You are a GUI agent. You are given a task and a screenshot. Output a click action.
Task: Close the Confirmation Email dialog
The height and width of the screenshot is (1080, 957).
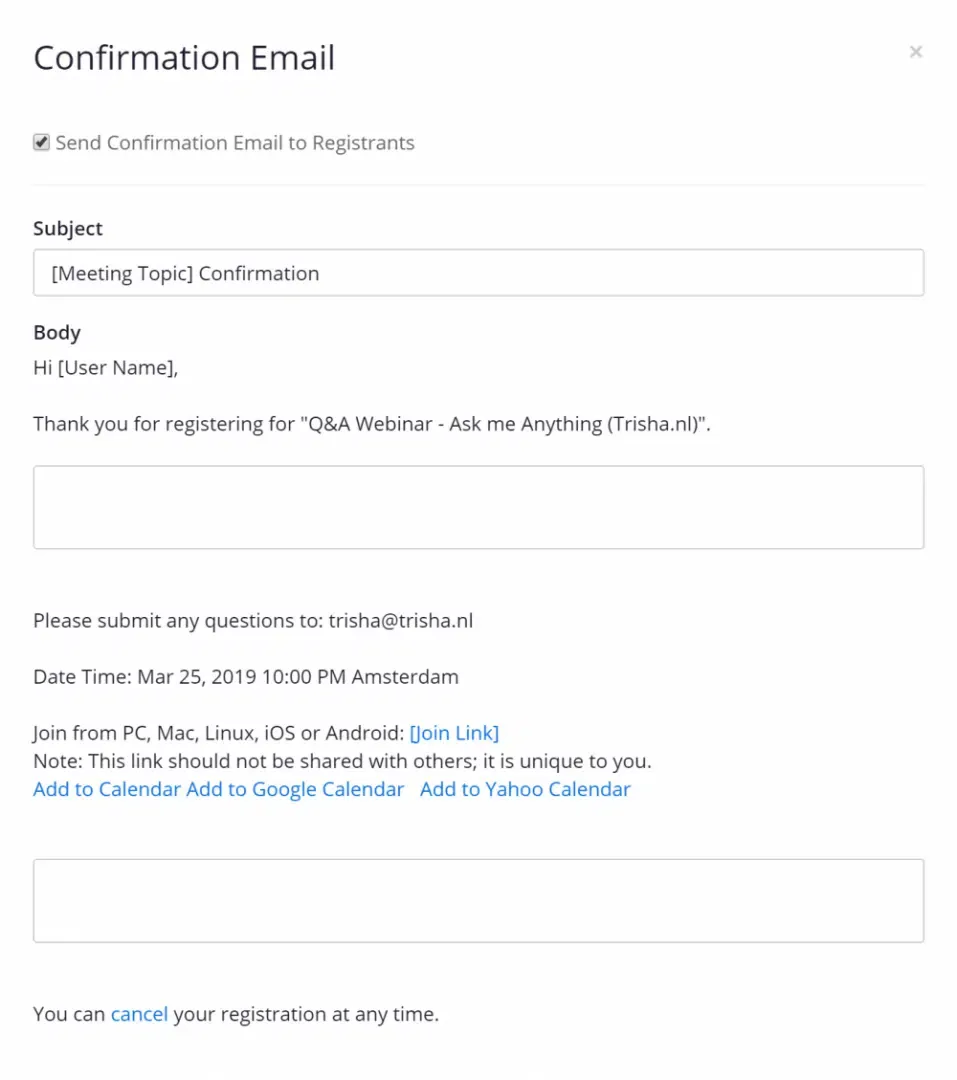pos(915,52)
